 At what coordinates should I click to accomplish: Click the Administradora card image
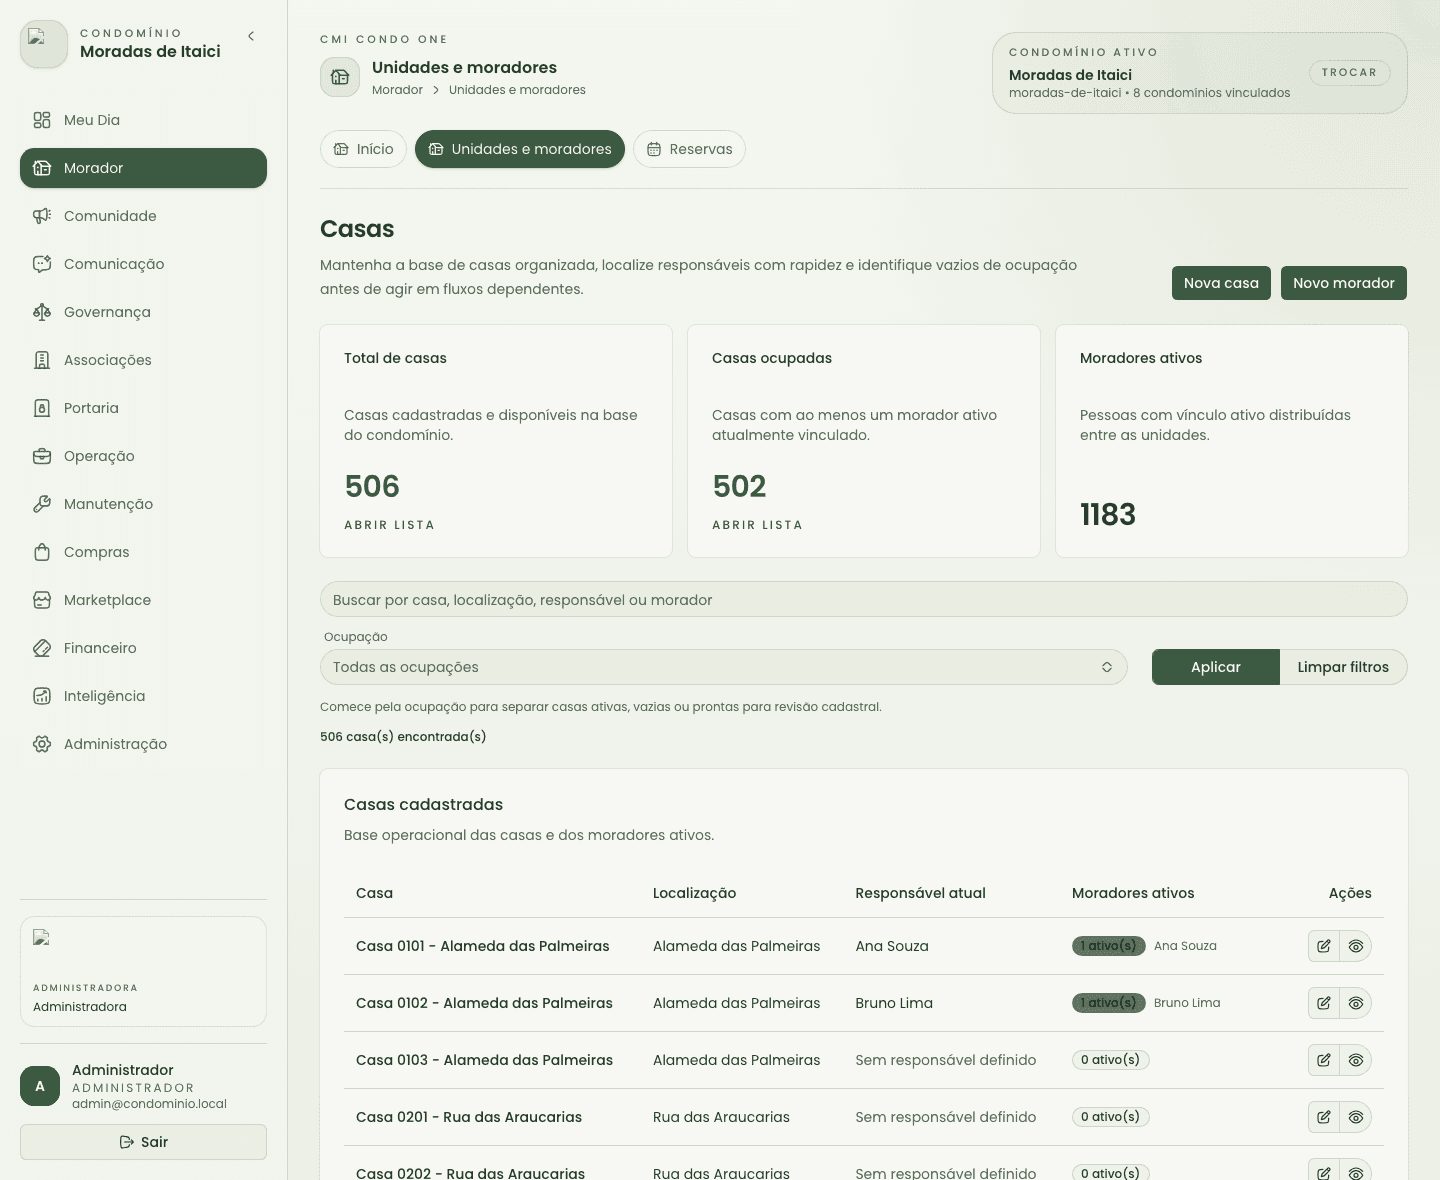tap(41, 937)
